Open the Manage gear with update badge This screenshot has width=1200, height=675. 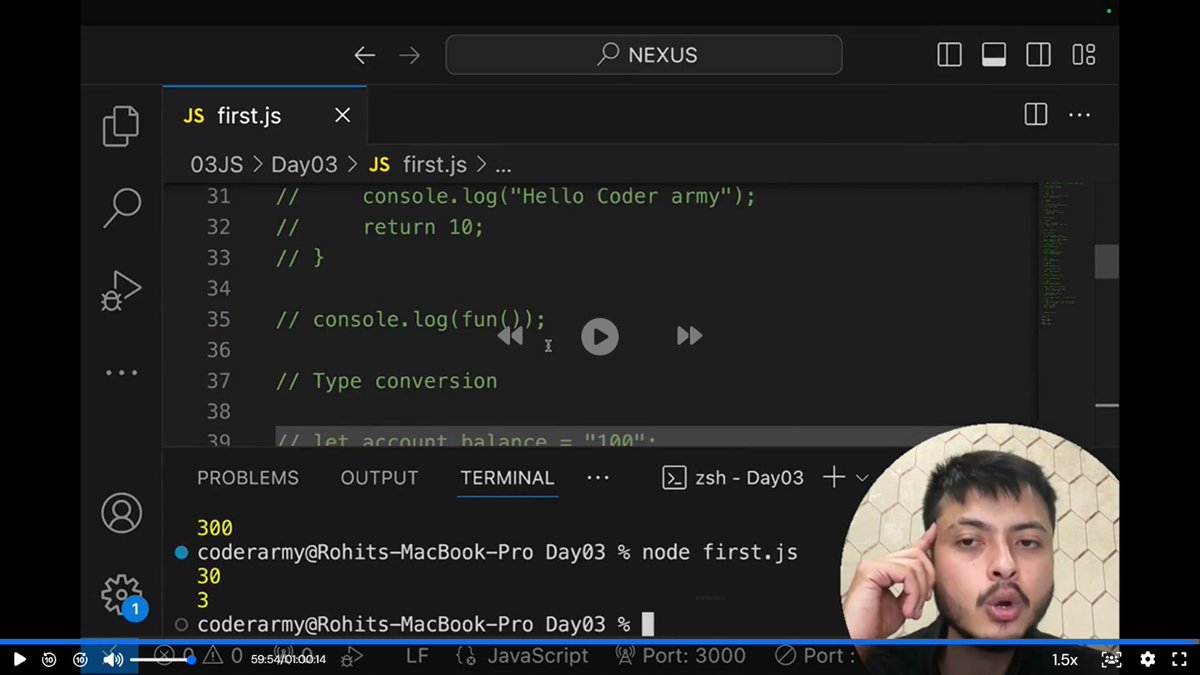[x=123, y=596]
